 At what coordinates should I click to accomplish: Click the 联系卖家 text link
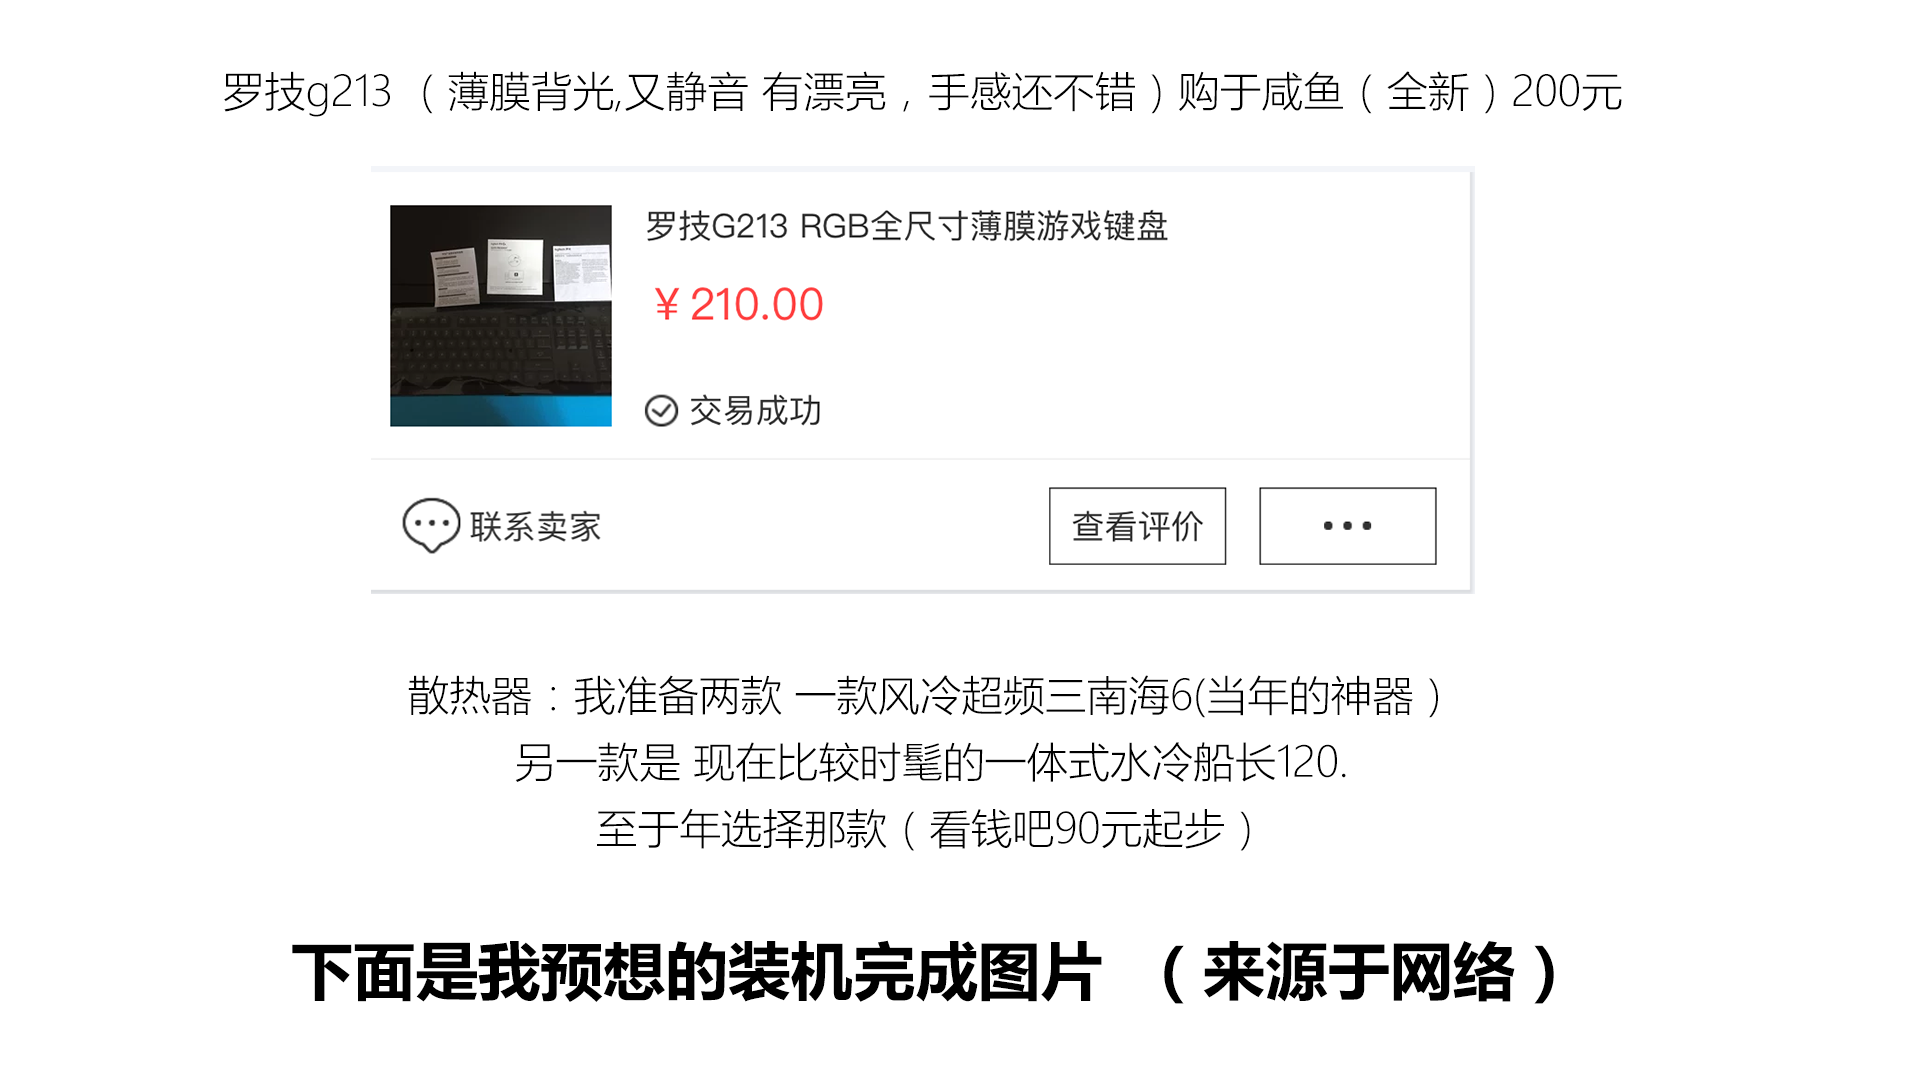tap(536, 527)
